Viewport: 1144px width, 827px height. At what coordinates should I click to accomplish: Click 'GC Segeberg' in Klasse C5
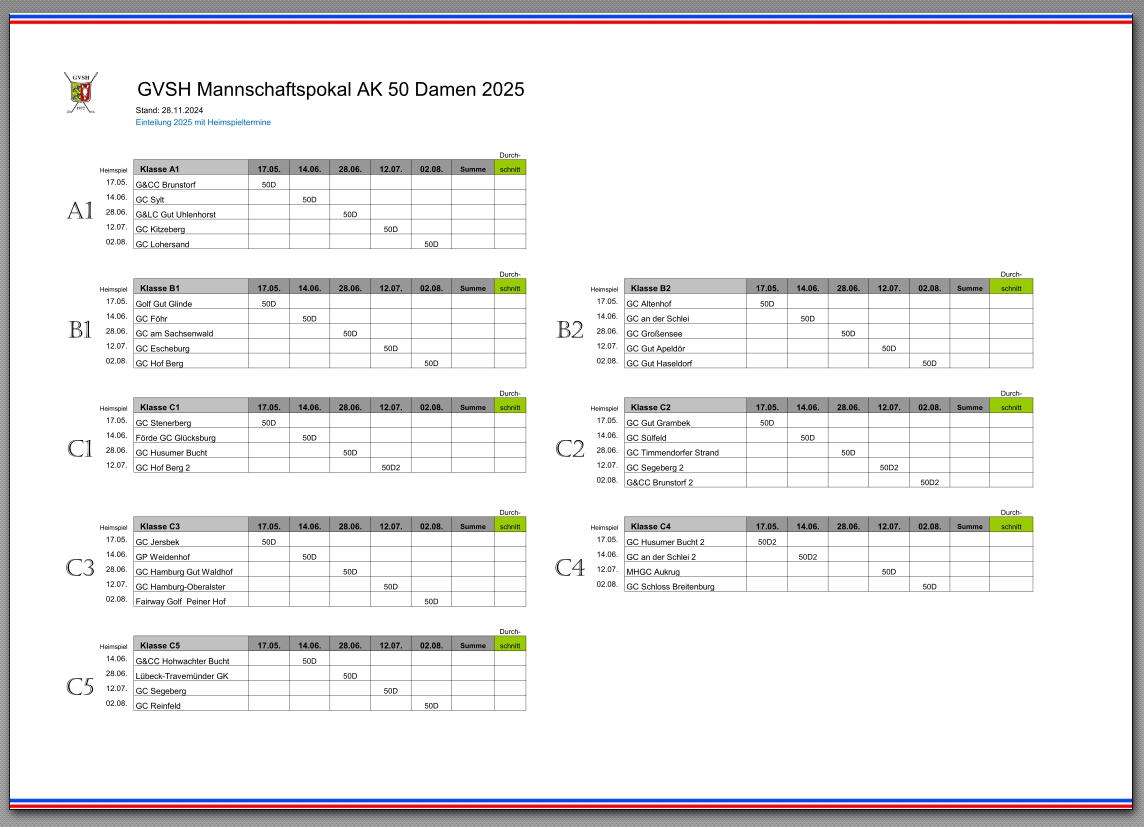[x=191, y=690]
